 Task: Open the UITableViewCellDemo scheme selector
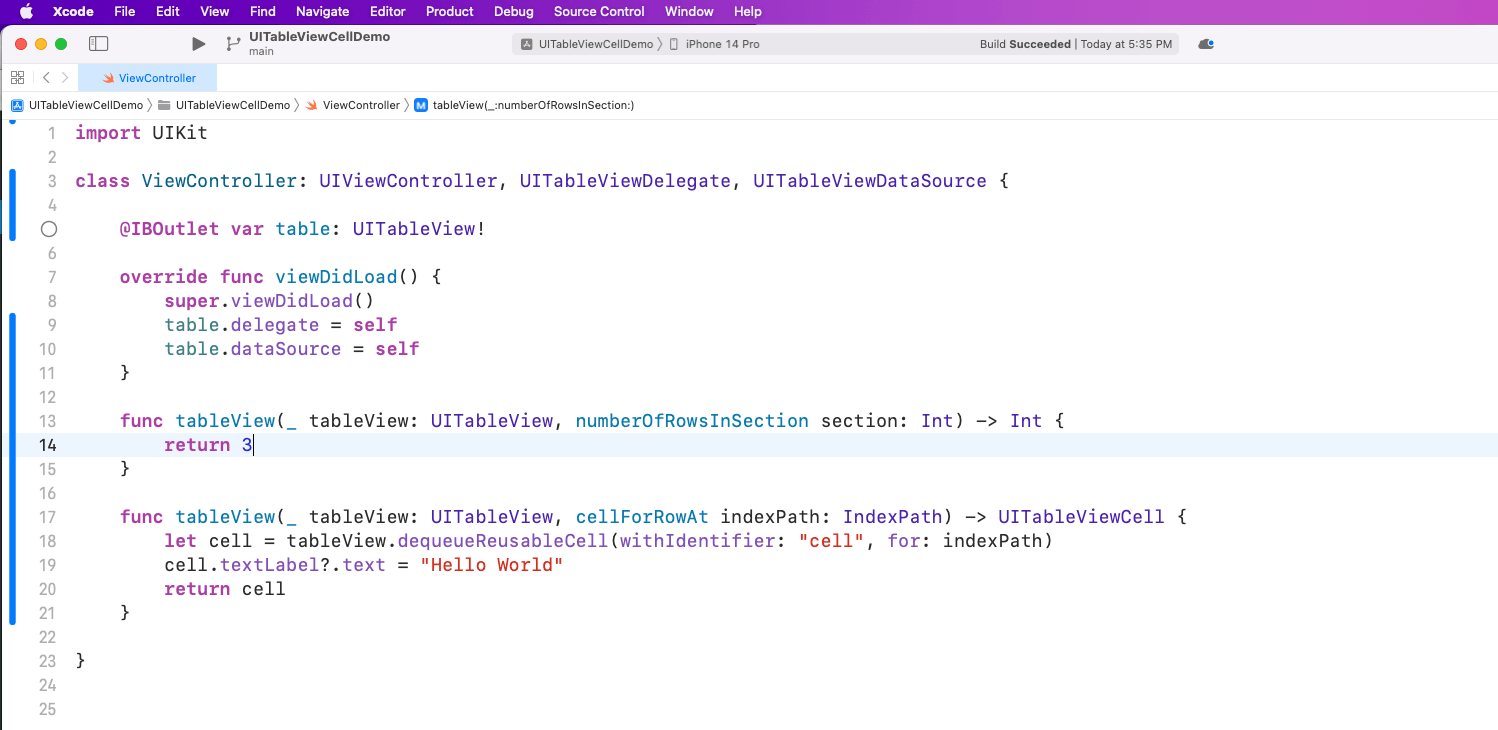(590, 43)
